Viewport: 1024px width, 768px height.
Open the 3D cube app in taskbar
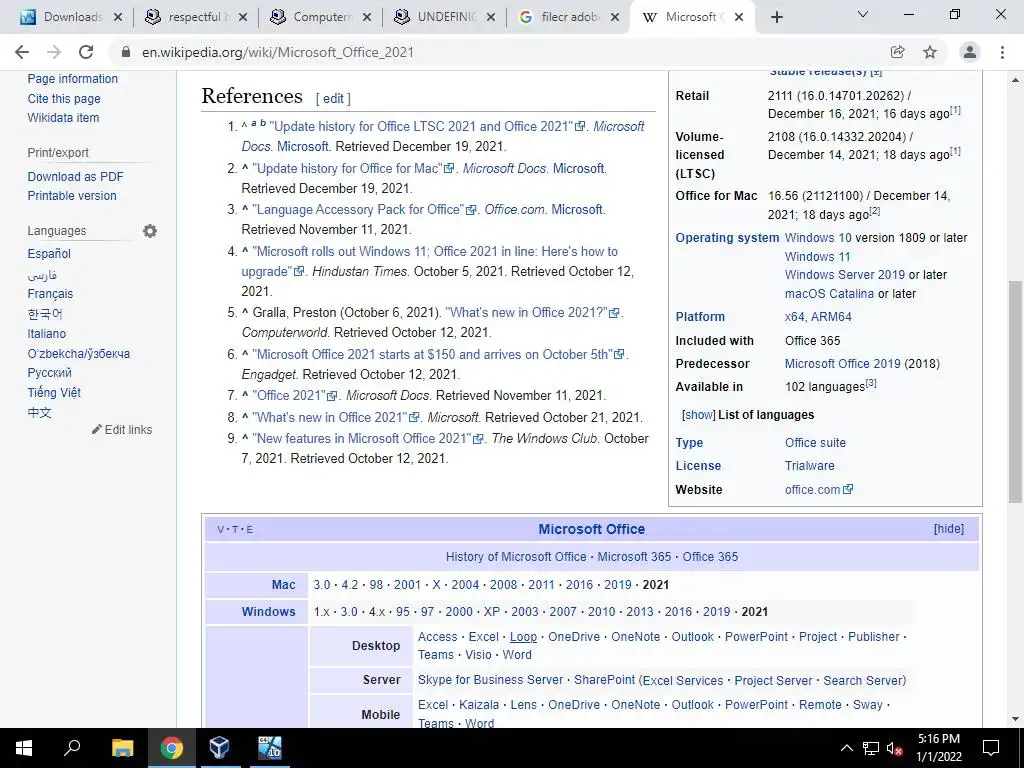pyautogui.click(x=219, y=748)
